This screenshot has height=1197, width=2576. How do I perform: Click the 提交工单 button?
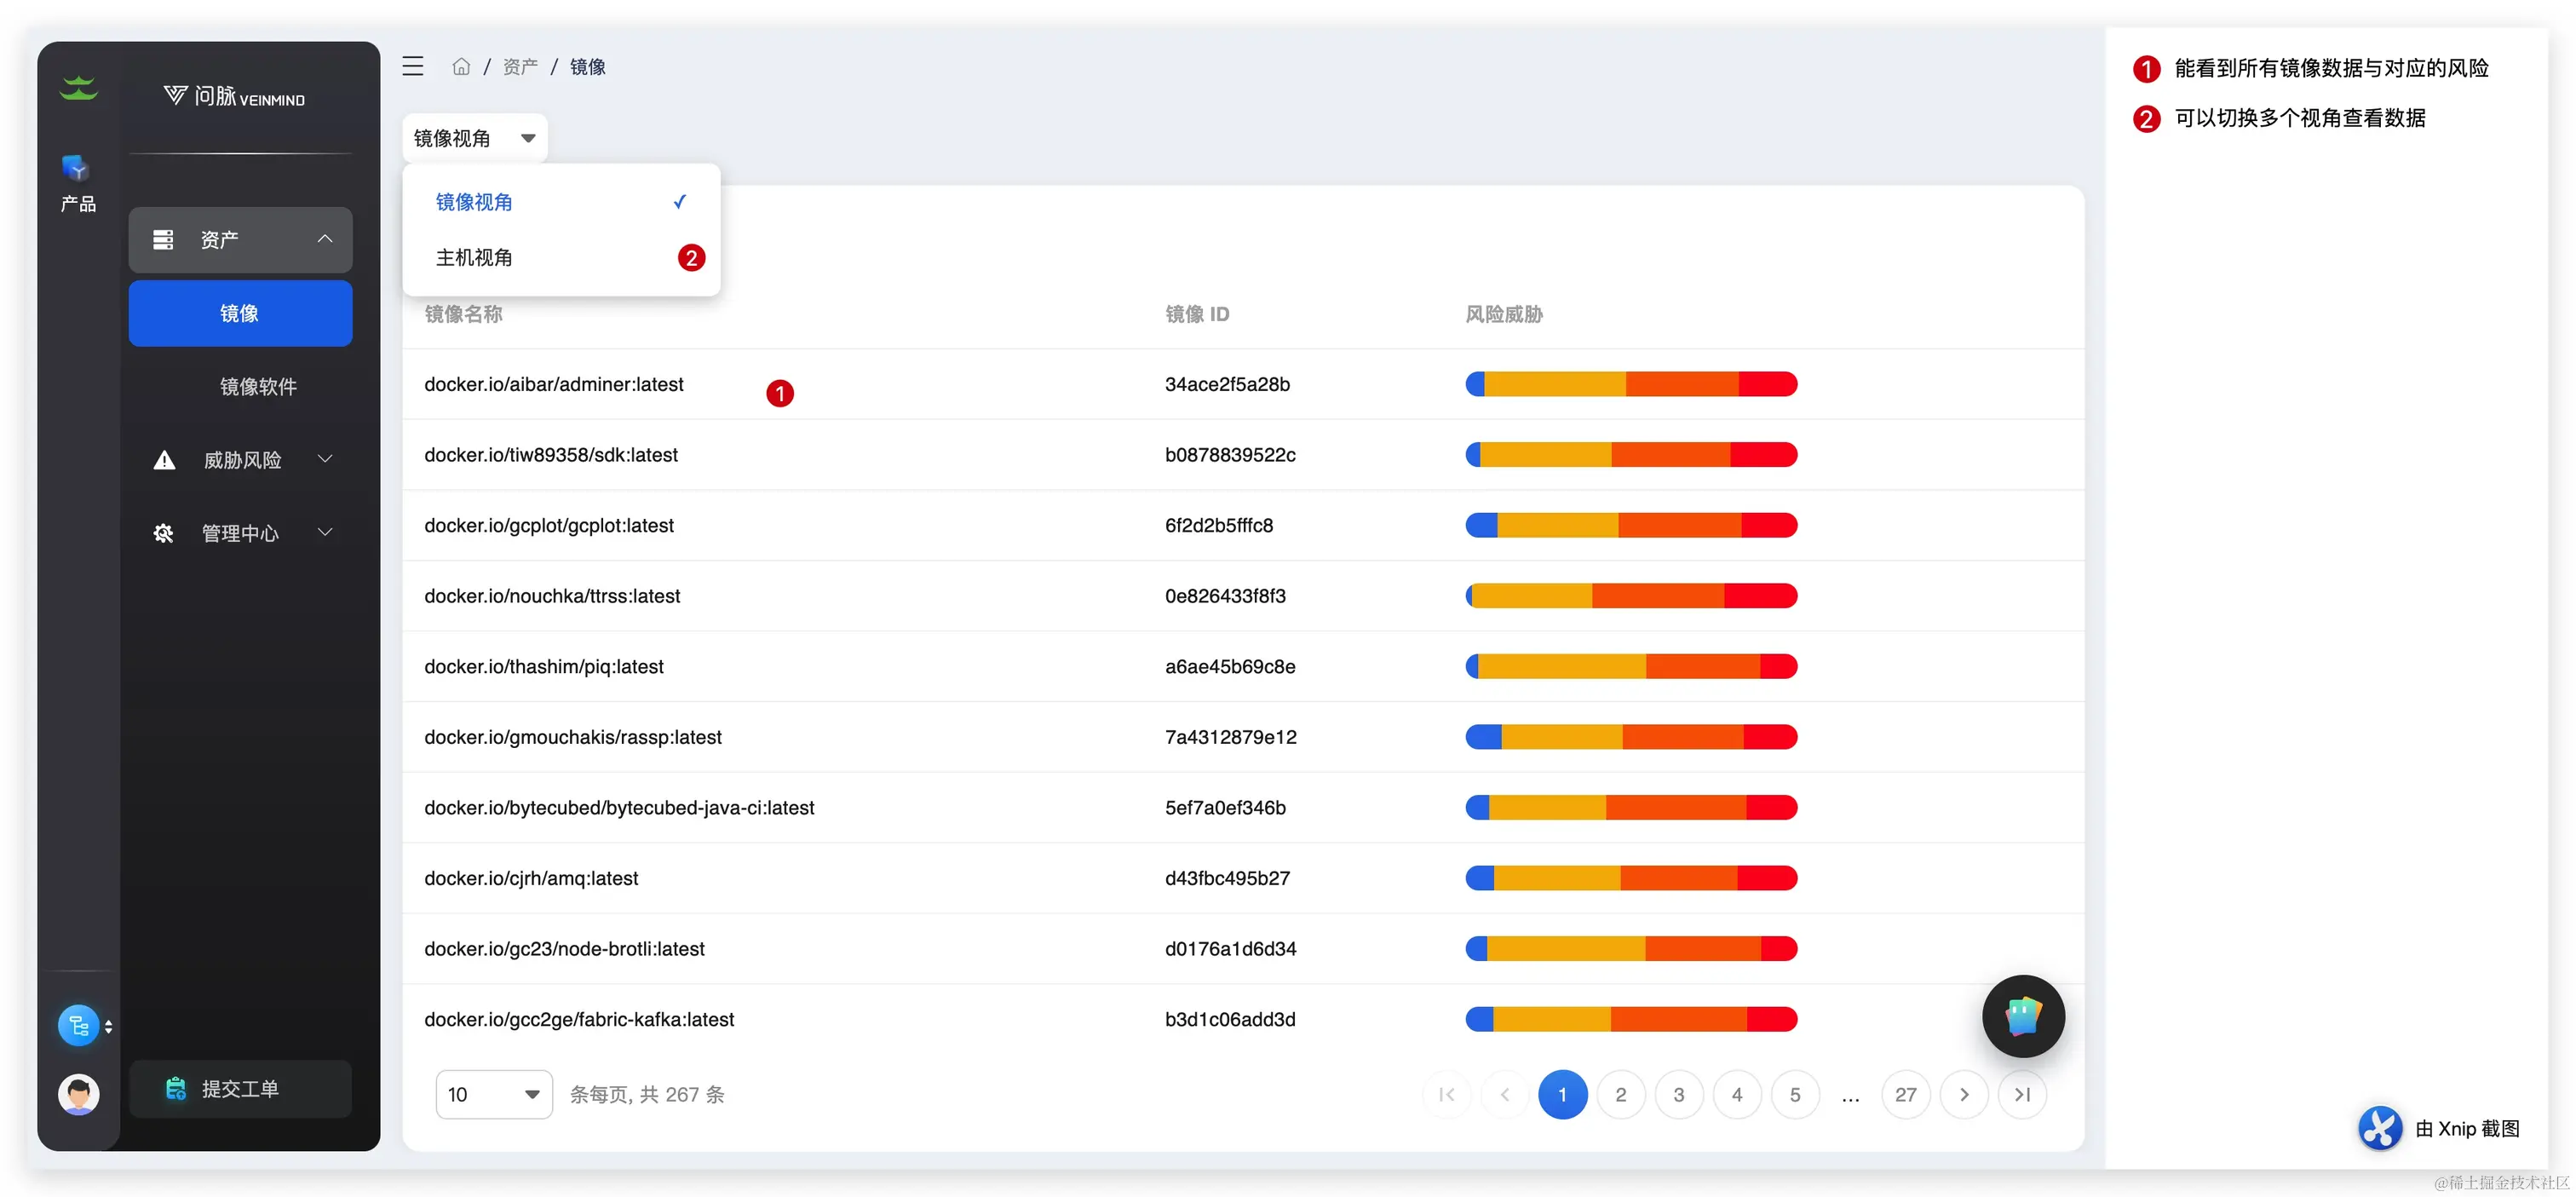click(240, 1089)
